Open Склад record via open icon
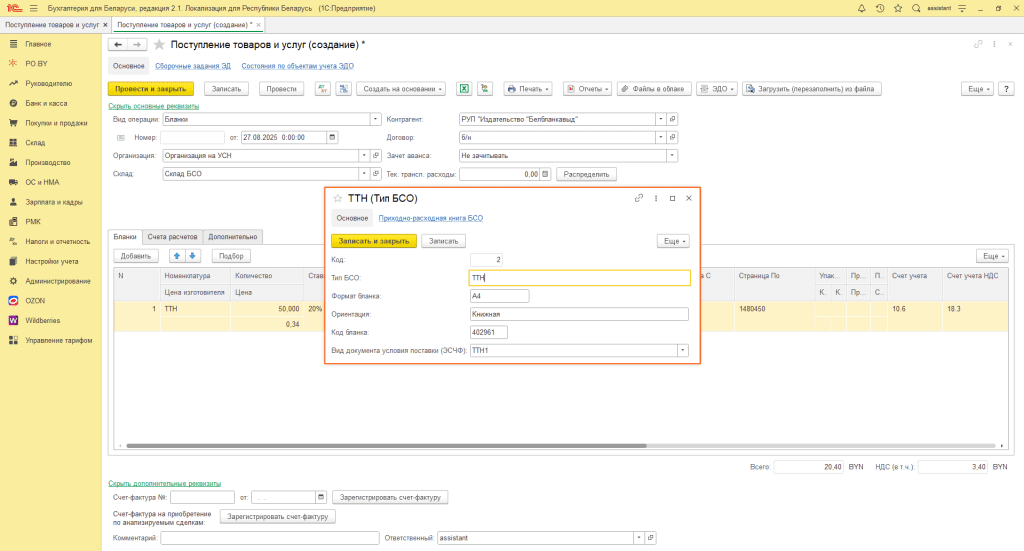The width and height of the screenshot is (1024, 551). pyautogui.click(x=376, y=174)
